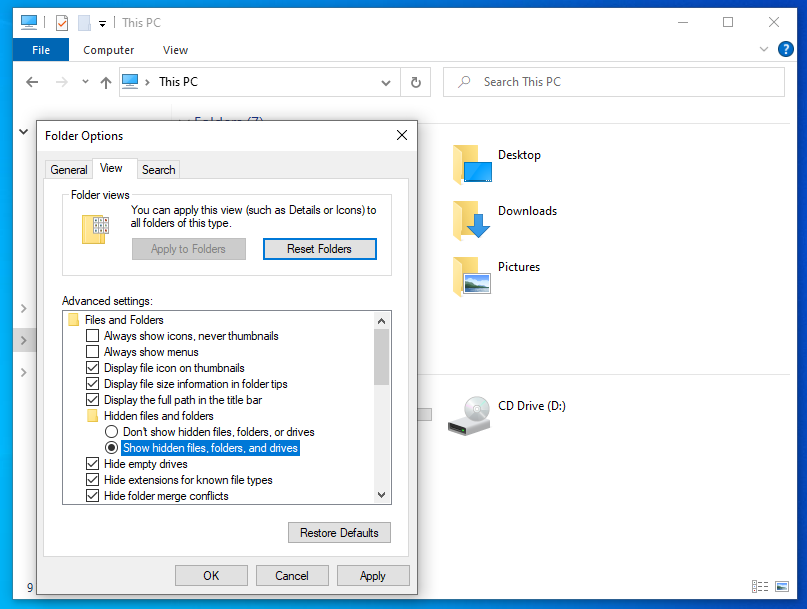Click the Properties icon in quick access toolbar
807x609 pixels.
coord(62,22)
